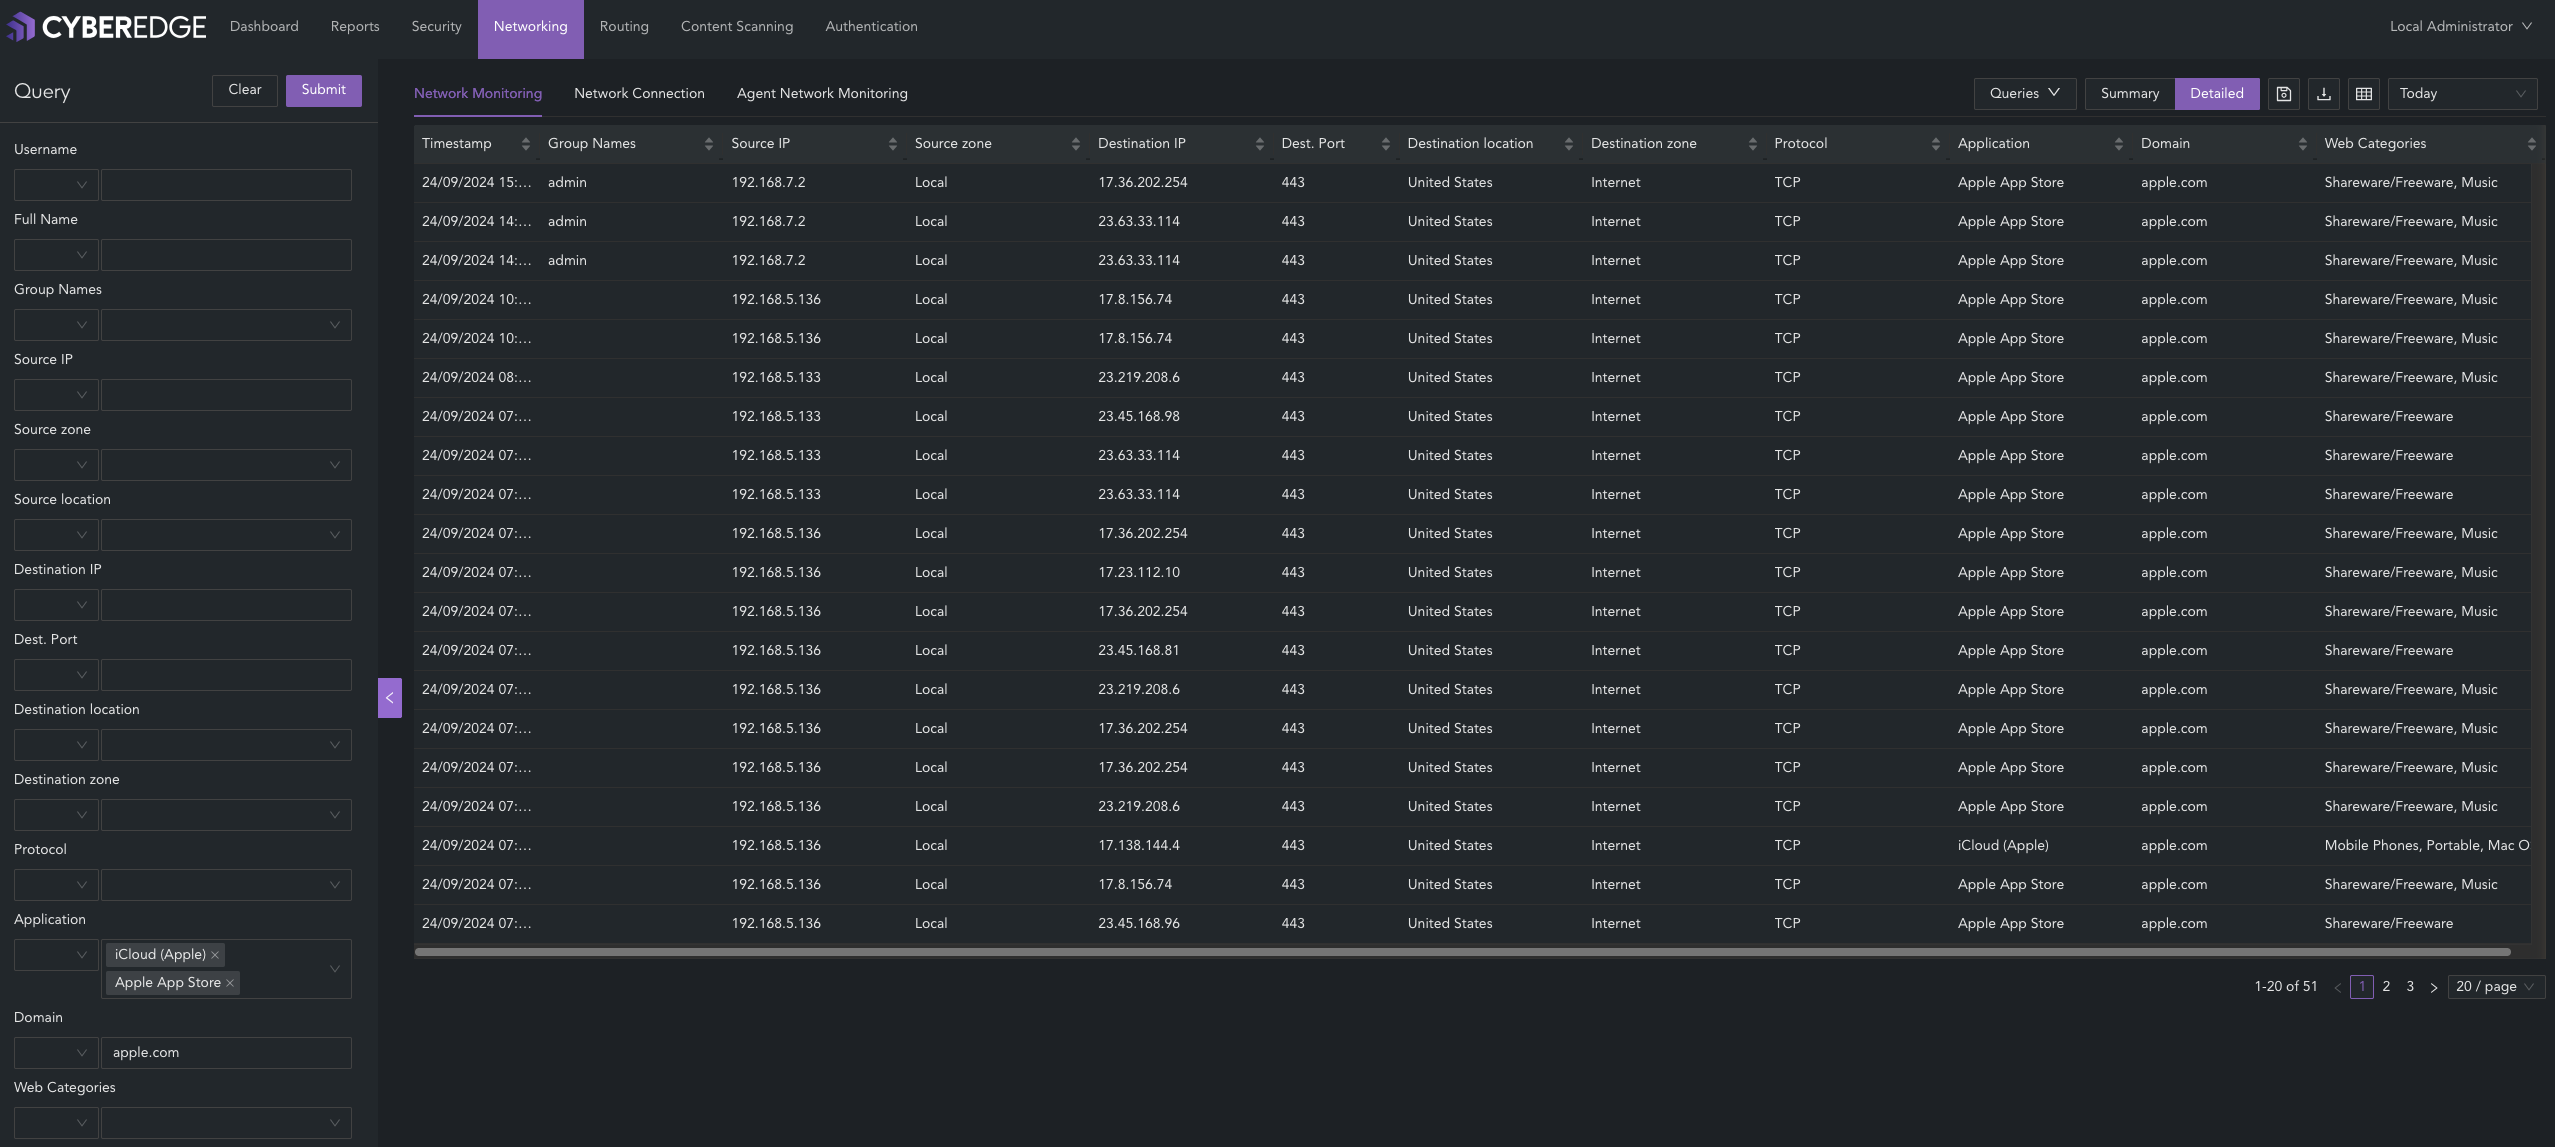Open the Reports menu
Viewport: 2555px width, 1147px height.
(x=355, y=27)
